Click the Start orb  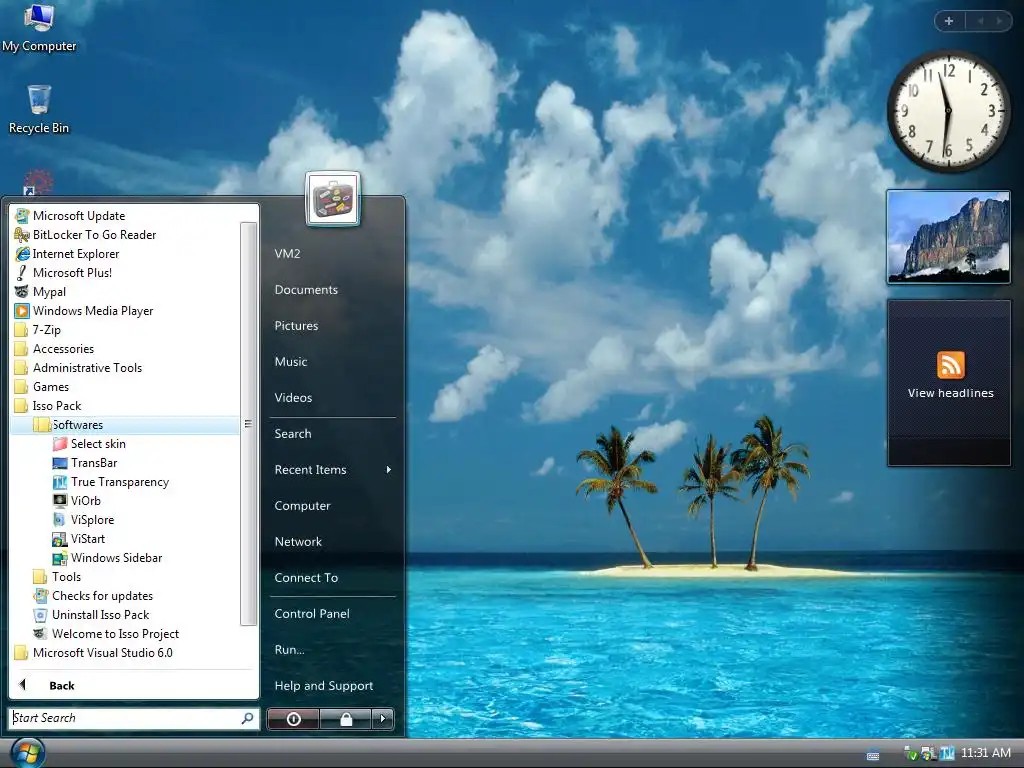click(27, 754)
